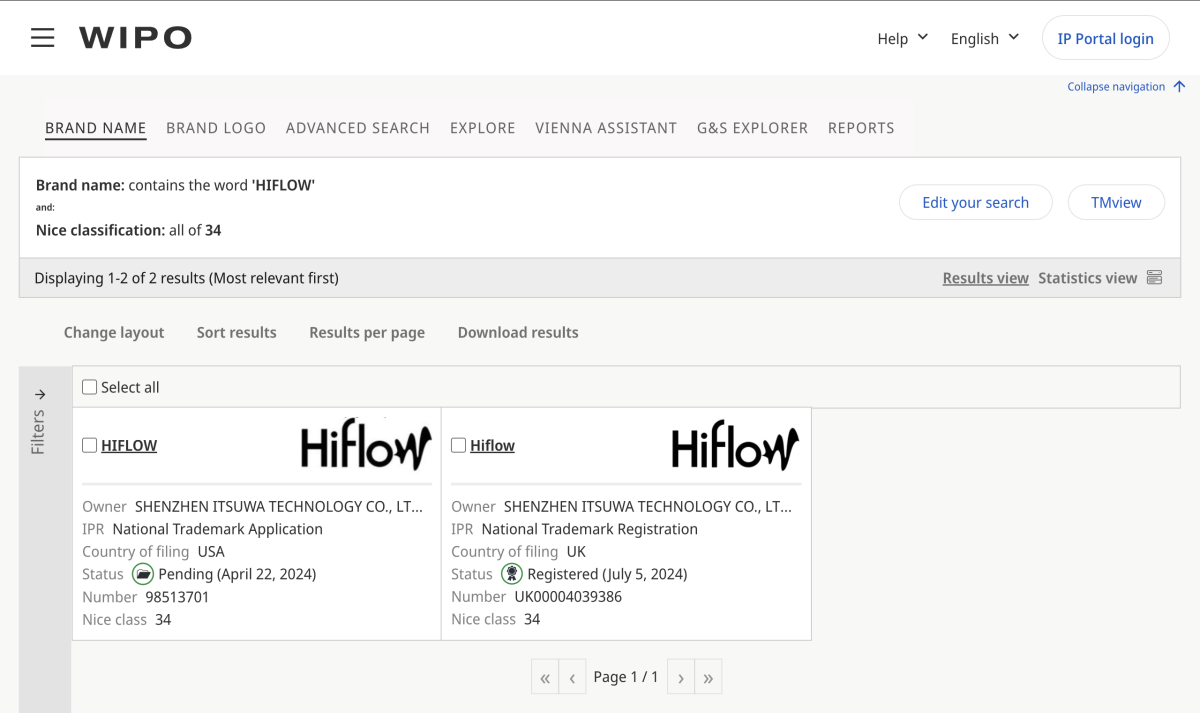
Task: Go to next page of results
Action: [680, 678]
